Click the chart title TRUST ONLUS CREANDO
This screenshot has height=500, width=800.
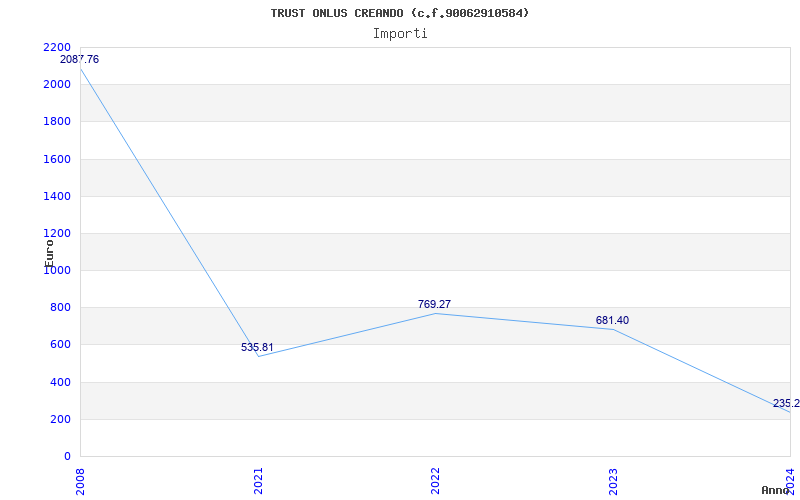[399, 13]
